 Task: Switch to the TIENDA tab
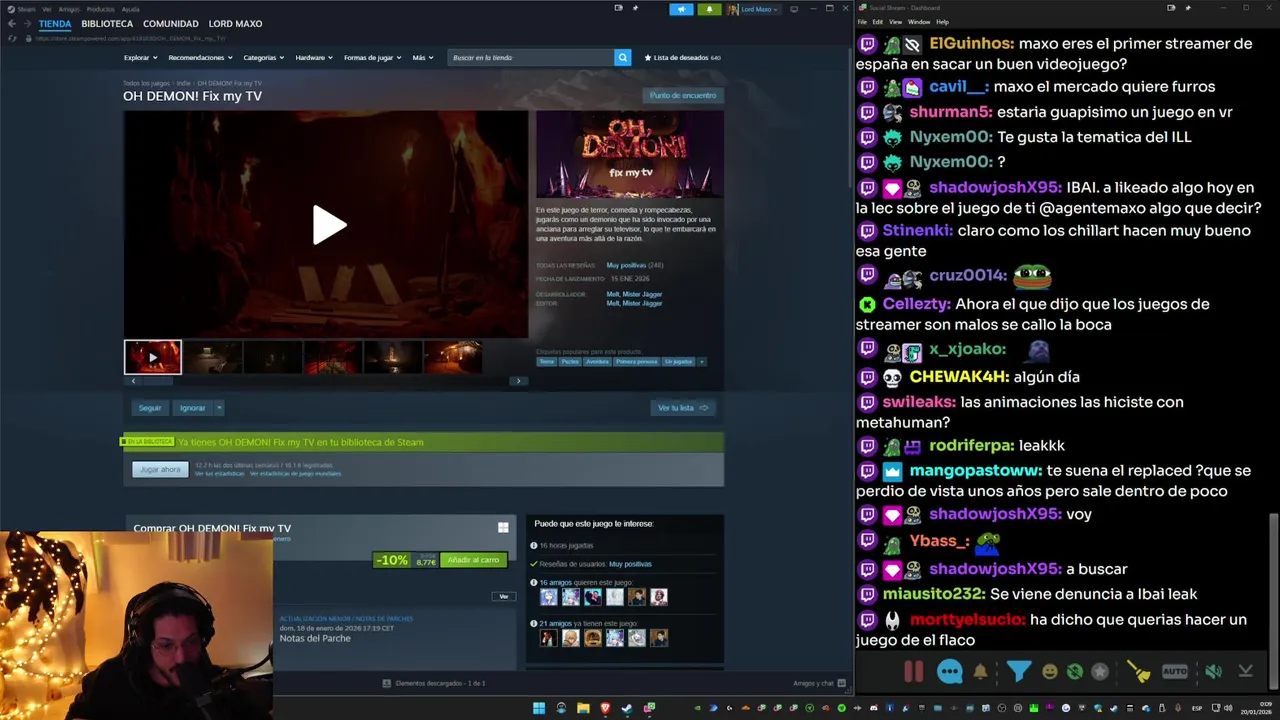pyautogui.click(x=55, y=24)
